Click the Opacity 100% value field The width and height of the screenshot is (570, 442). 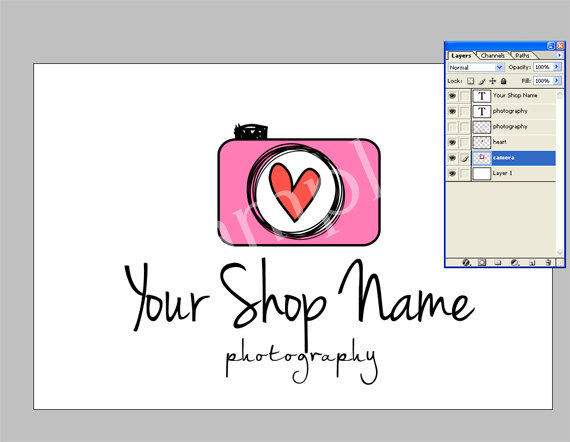543,67
